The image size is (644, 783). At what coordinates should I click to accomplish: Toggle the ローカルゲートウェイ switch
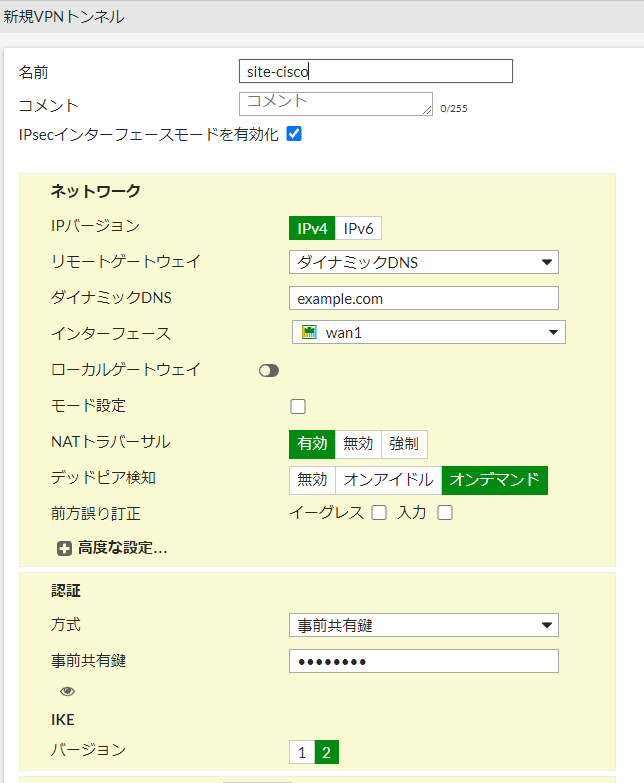tap(269, 371)
